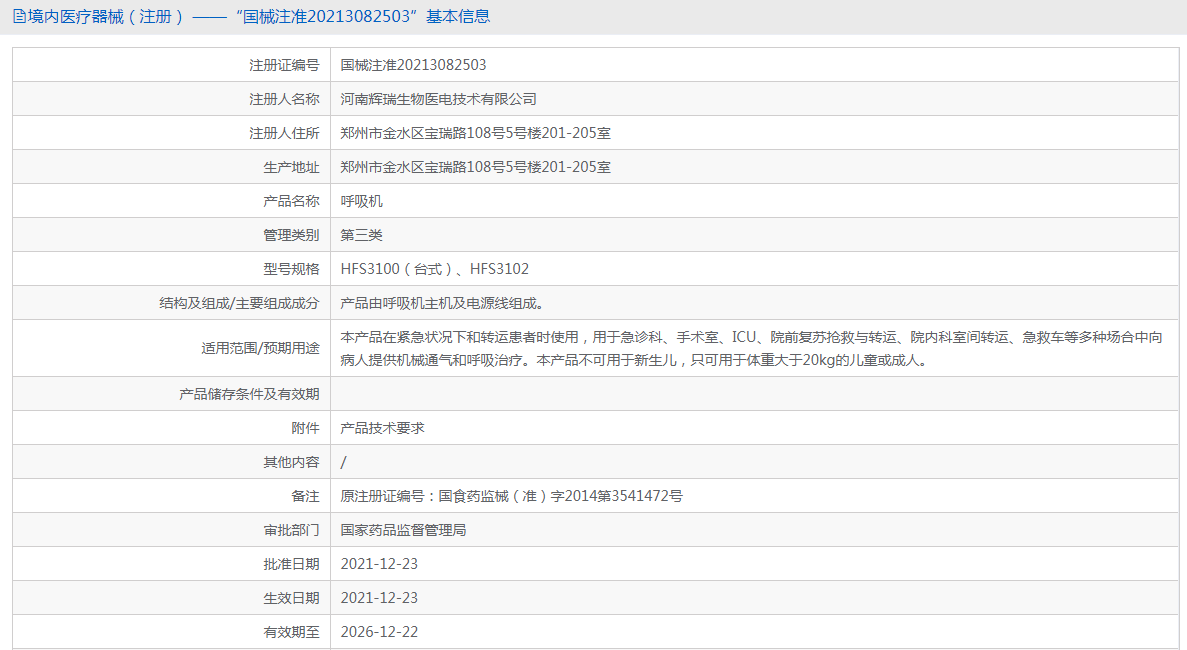The image size is (1187, 650).
Task: Click the 管理类别 label
Action: pos(291,235)
